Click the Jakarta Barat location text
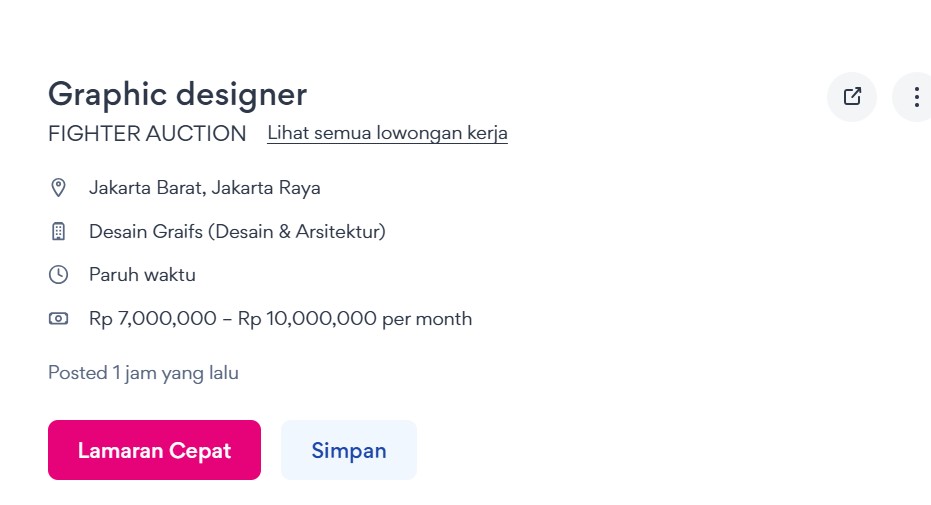This screenshot has height=505, width=931. pos(147,188)
